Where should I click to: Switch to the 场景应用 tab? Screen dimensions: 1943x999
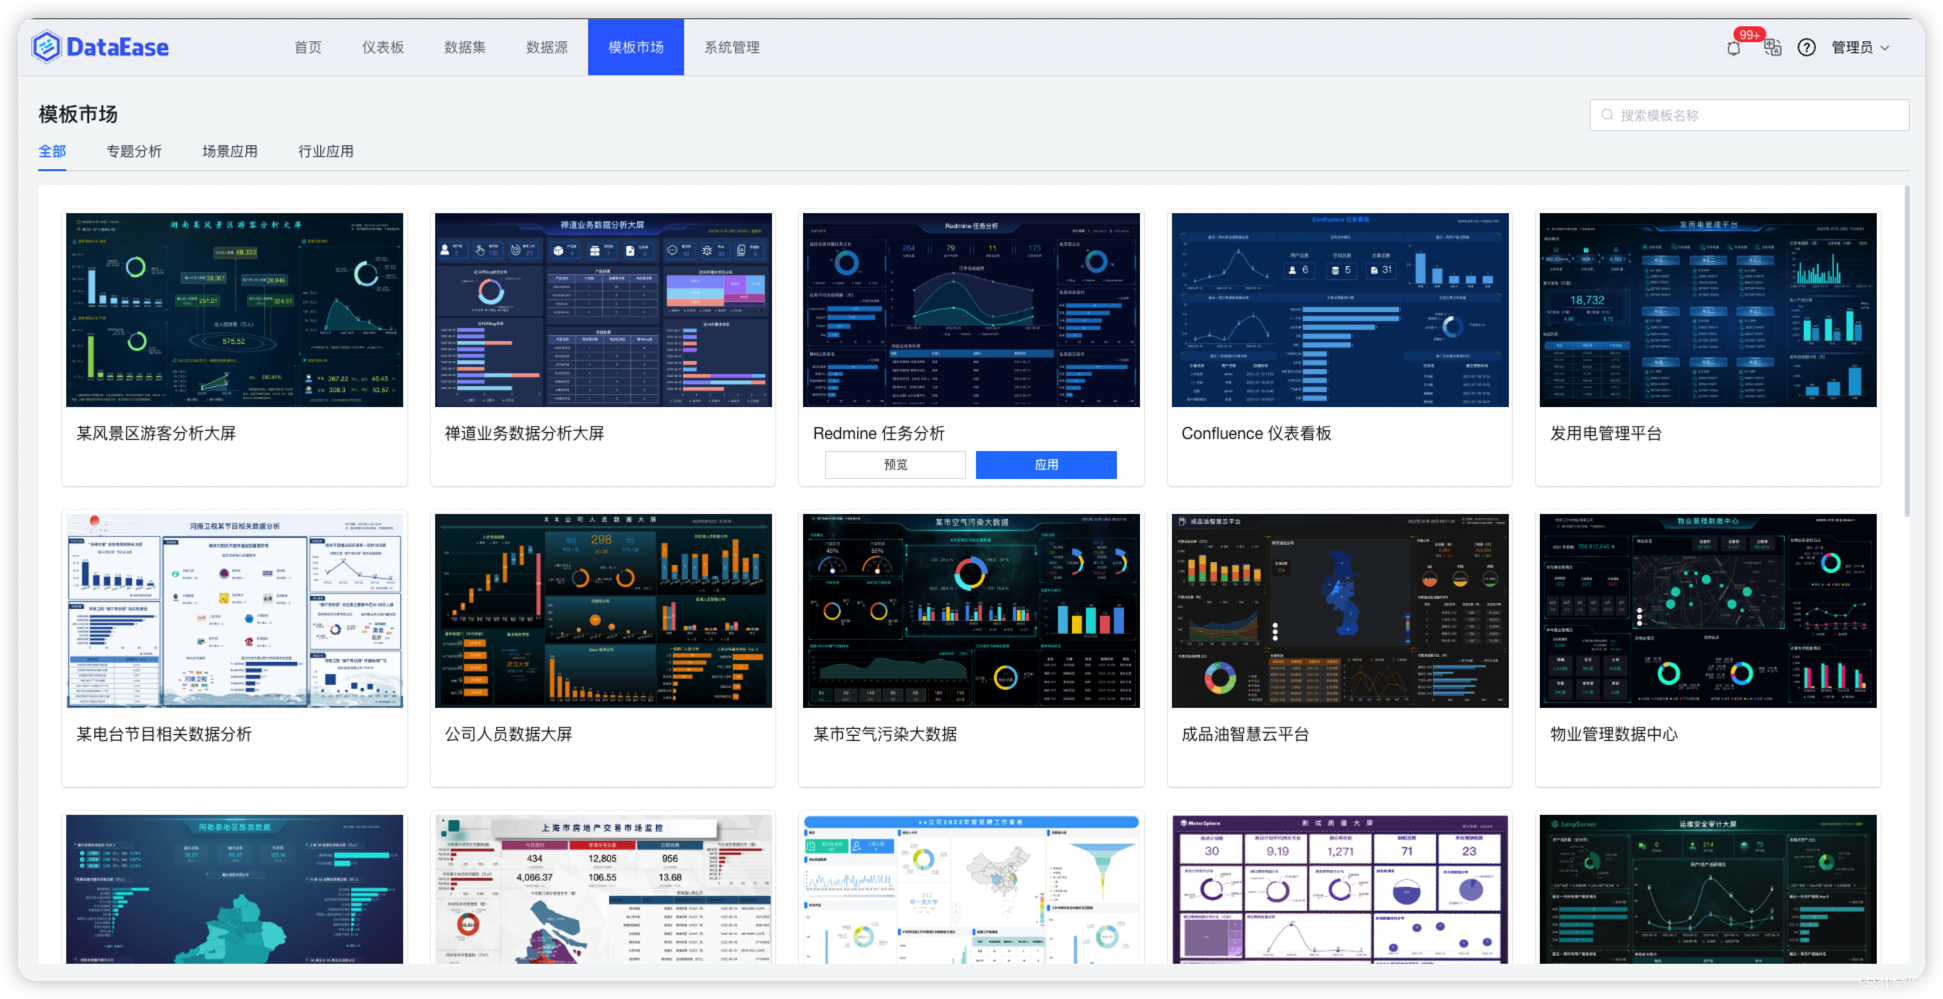tap(229, 151)
